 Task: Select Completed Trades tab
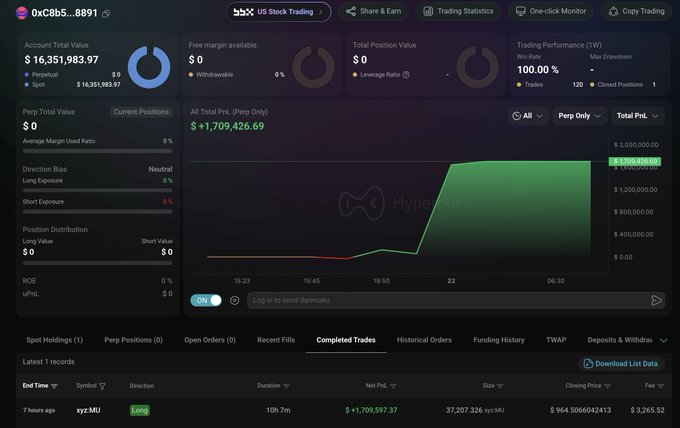pyautogui.click(x=346, y=340)
